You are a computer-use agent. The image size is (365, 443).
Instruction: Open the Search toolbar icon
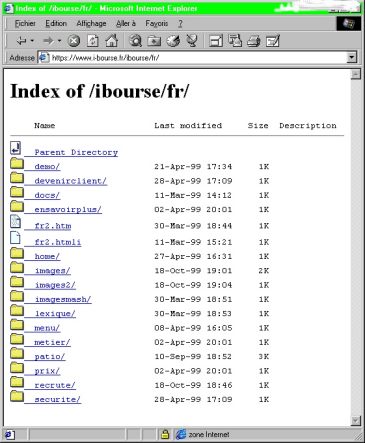[135, 41]
